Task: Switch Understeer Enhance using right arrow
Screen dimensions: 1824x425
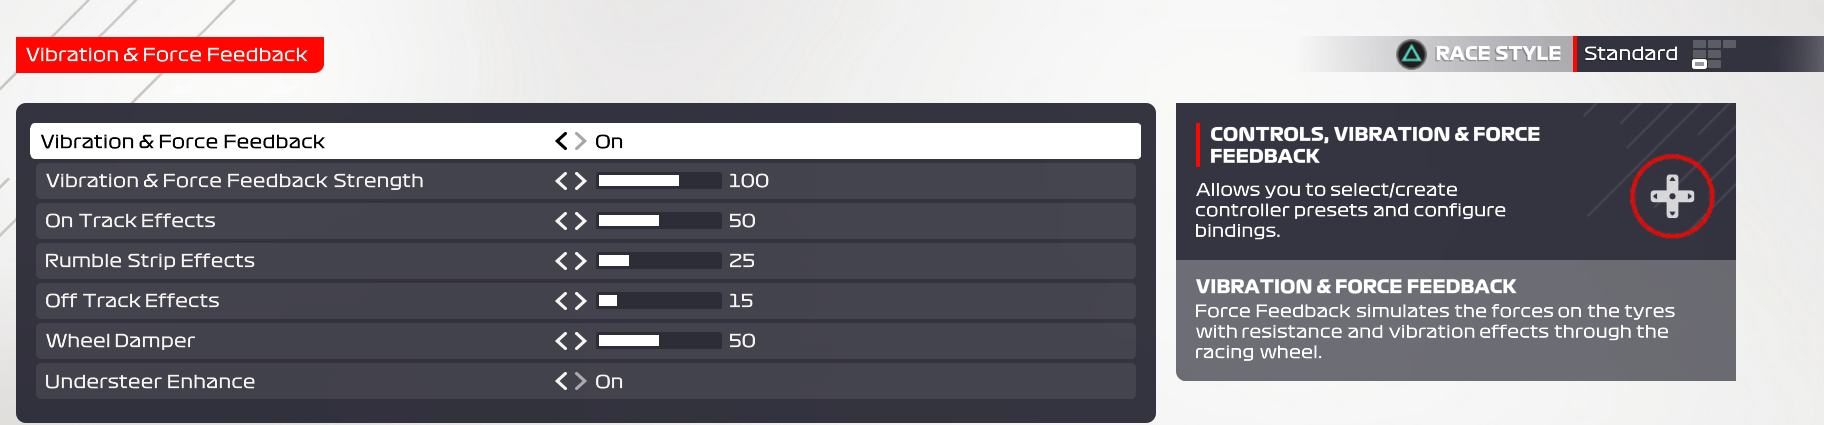Action: pos(580,381)
